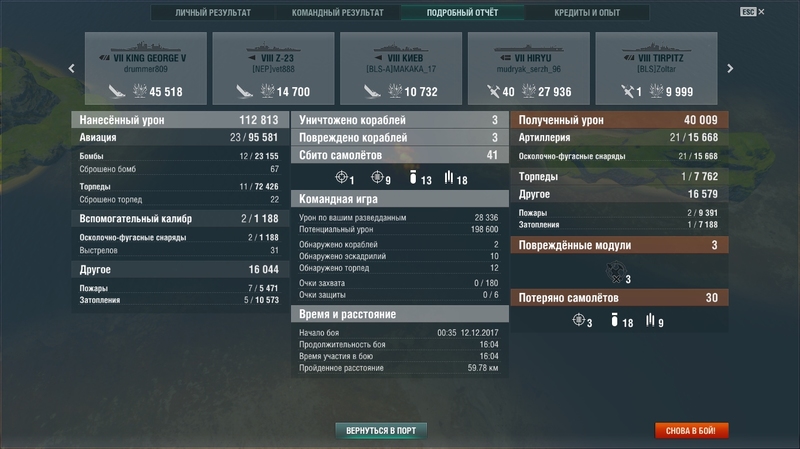Viewport: 800px width, 449px height.
Task: Click the sunk ship icon on King George V
Action: pos(117,92)
